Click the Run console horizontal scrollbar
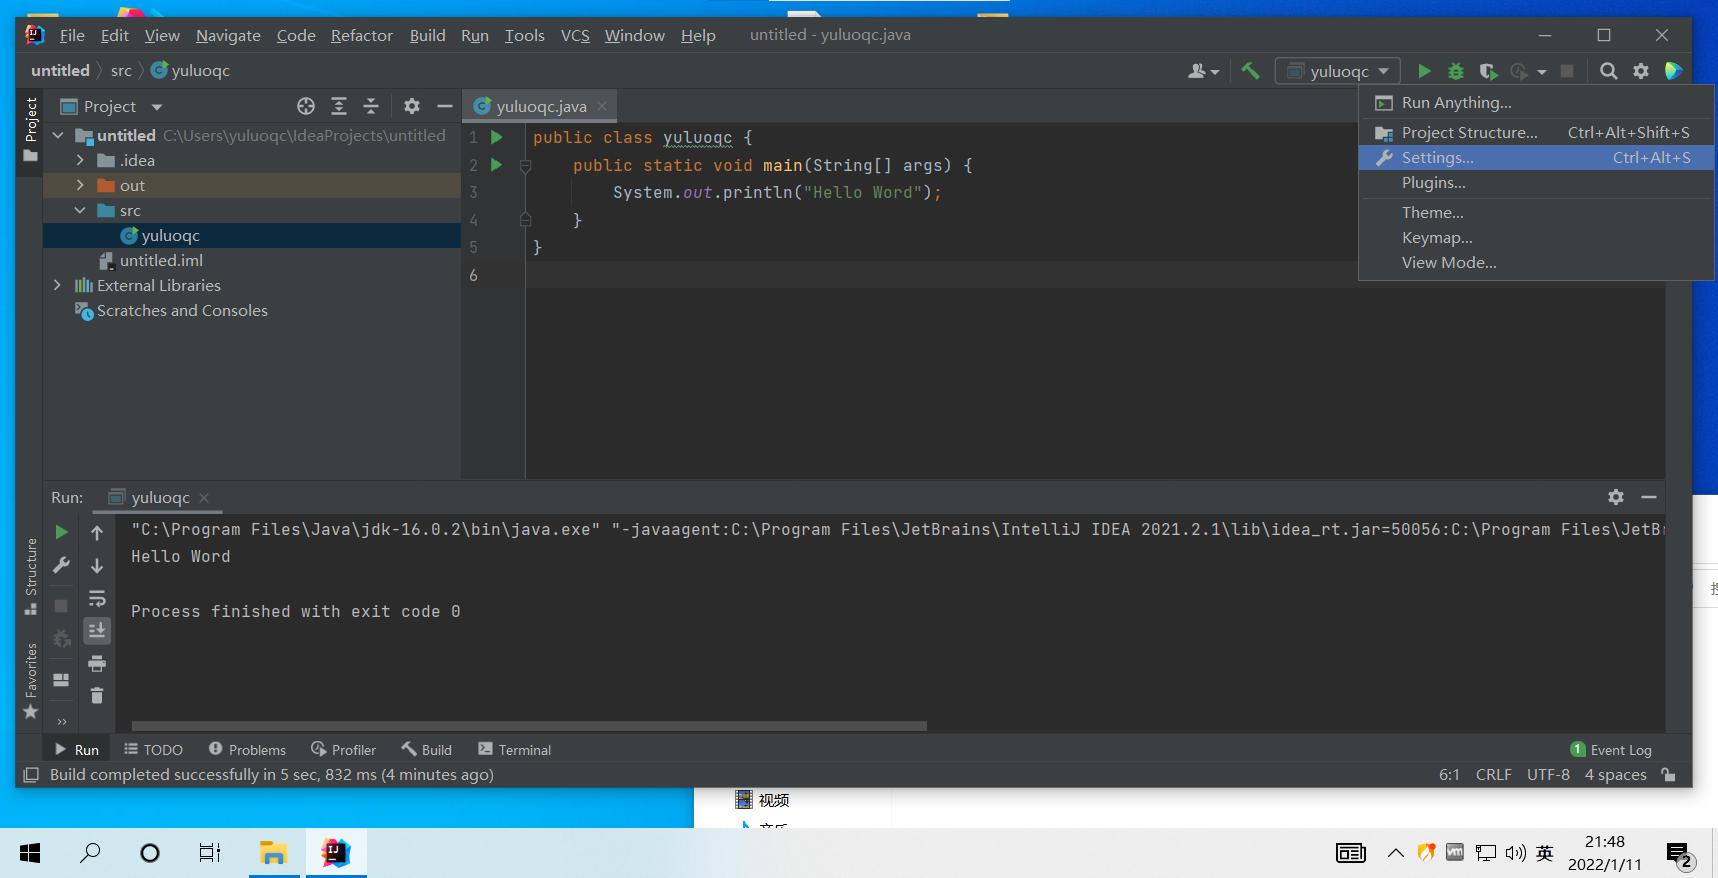1718x878 pixels. (x=529, y=726)
